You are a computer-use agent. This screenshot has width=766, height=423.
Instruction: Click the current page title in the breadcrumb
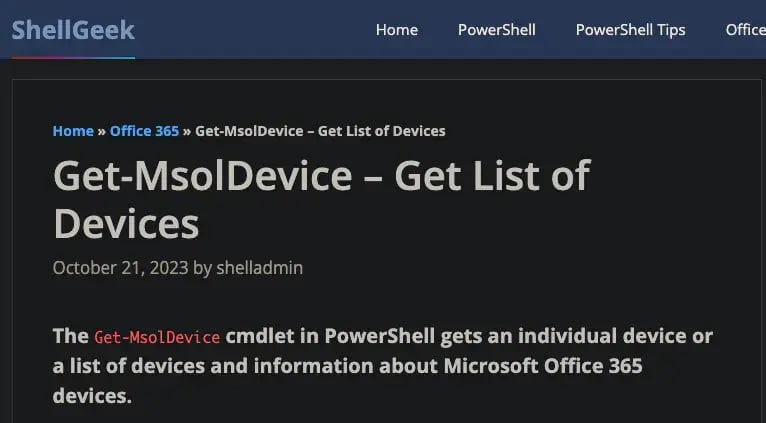click(320, 131)
